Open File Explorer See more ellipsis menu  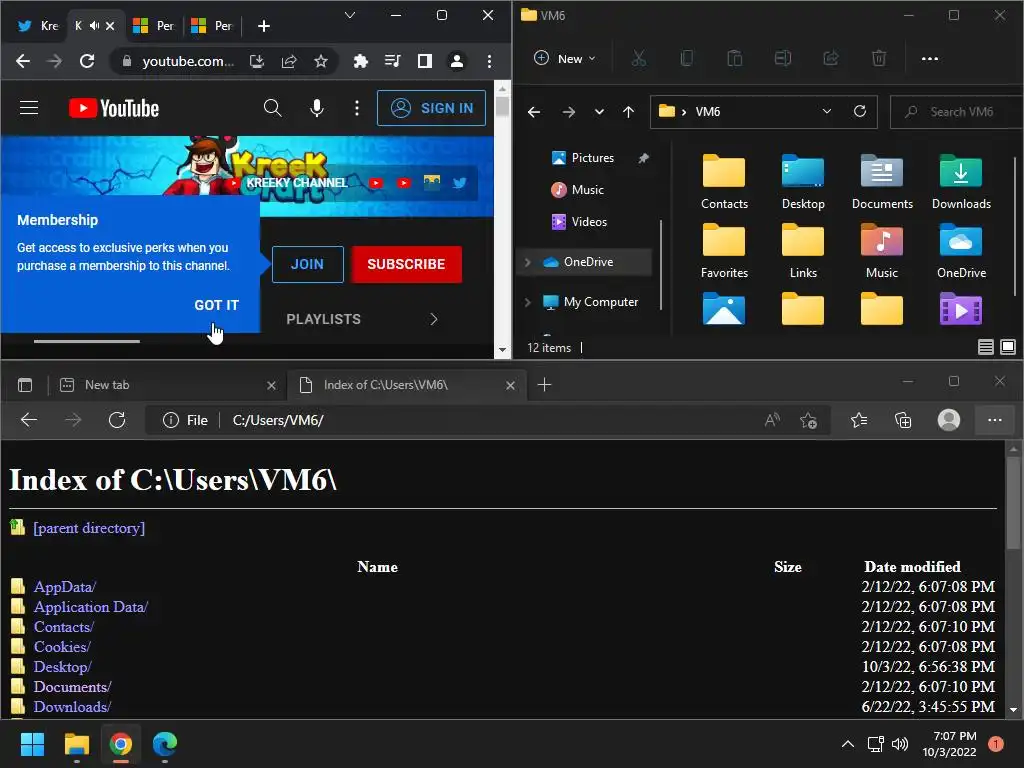(x=929, y=59)
